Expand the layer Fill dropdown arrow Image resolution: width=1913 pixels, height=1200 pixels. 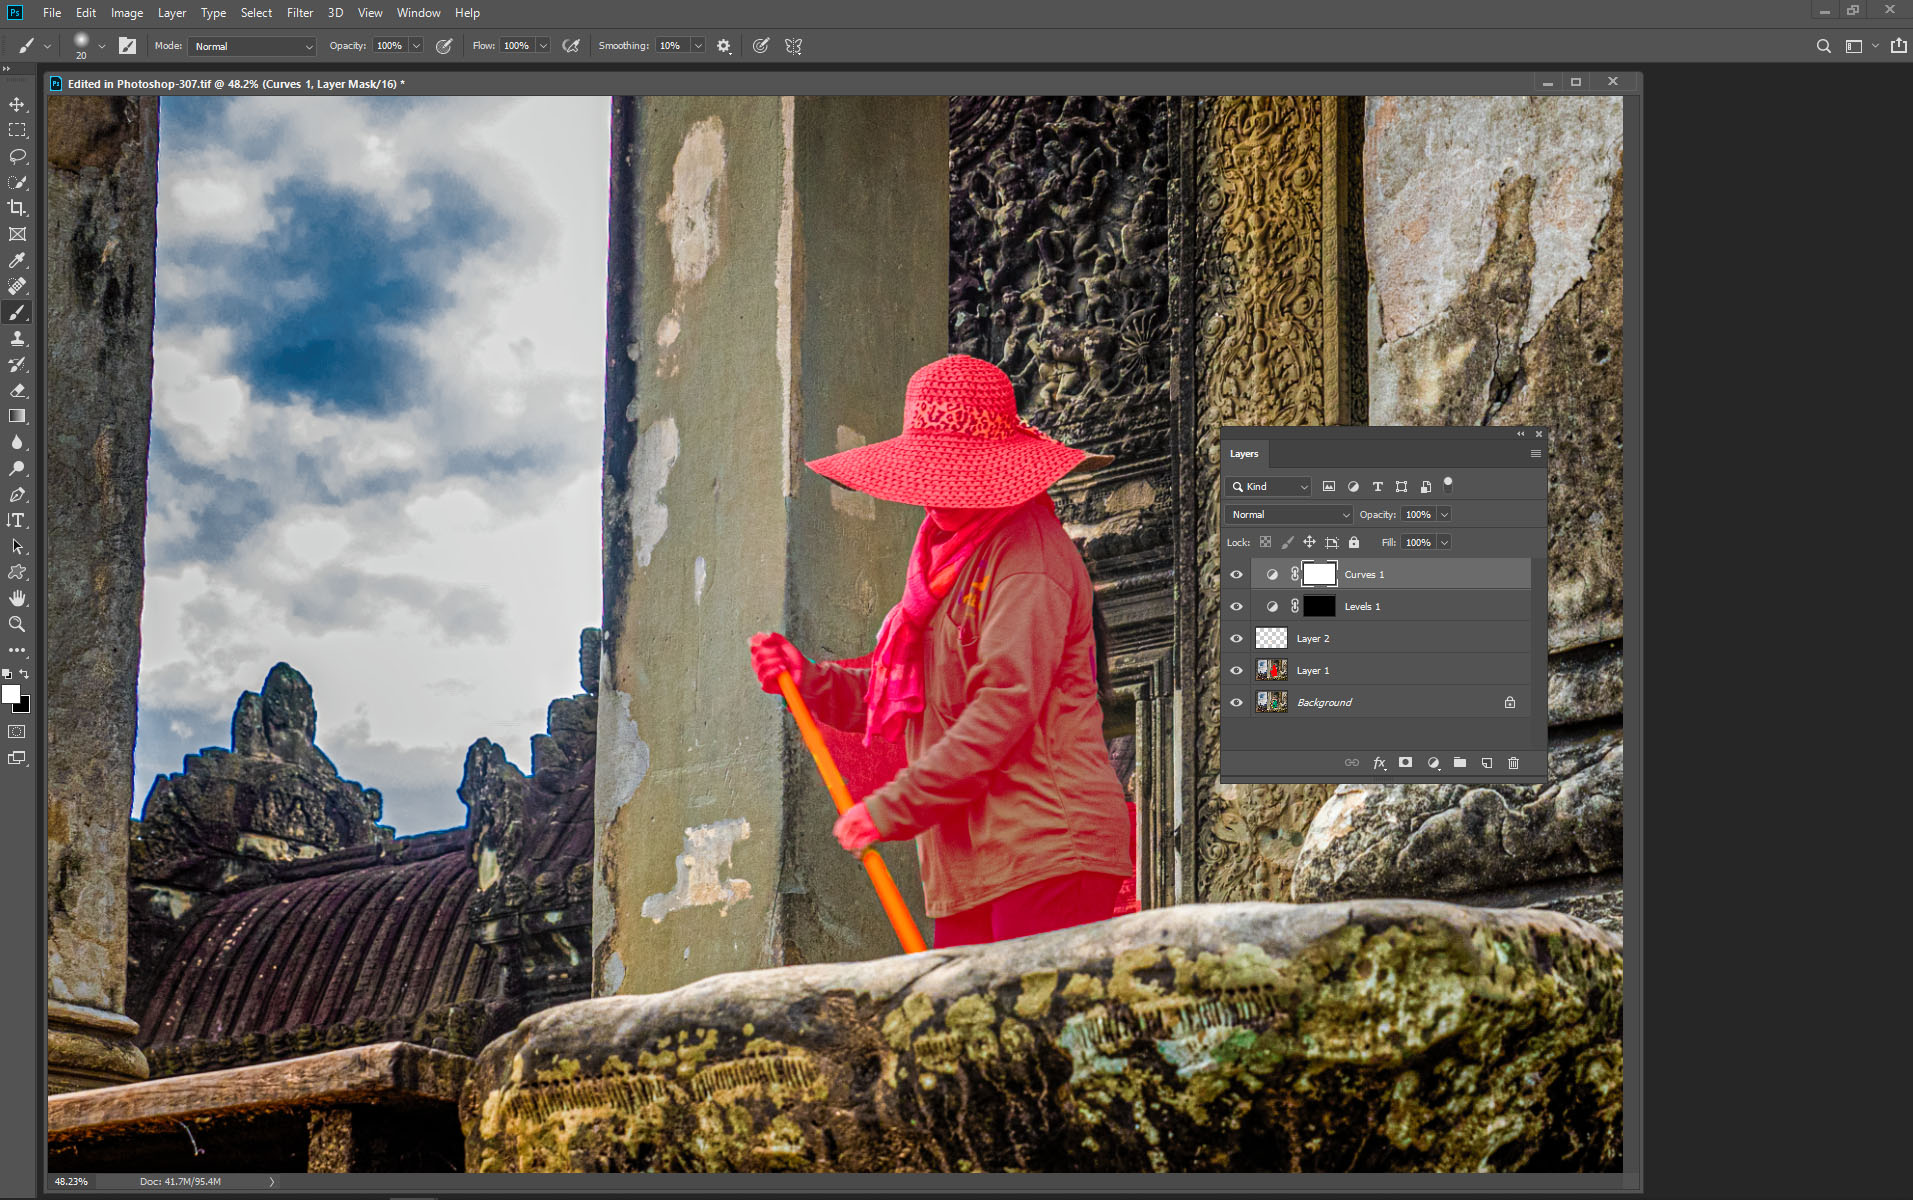pyautogui.click(x=1444, y=542)
